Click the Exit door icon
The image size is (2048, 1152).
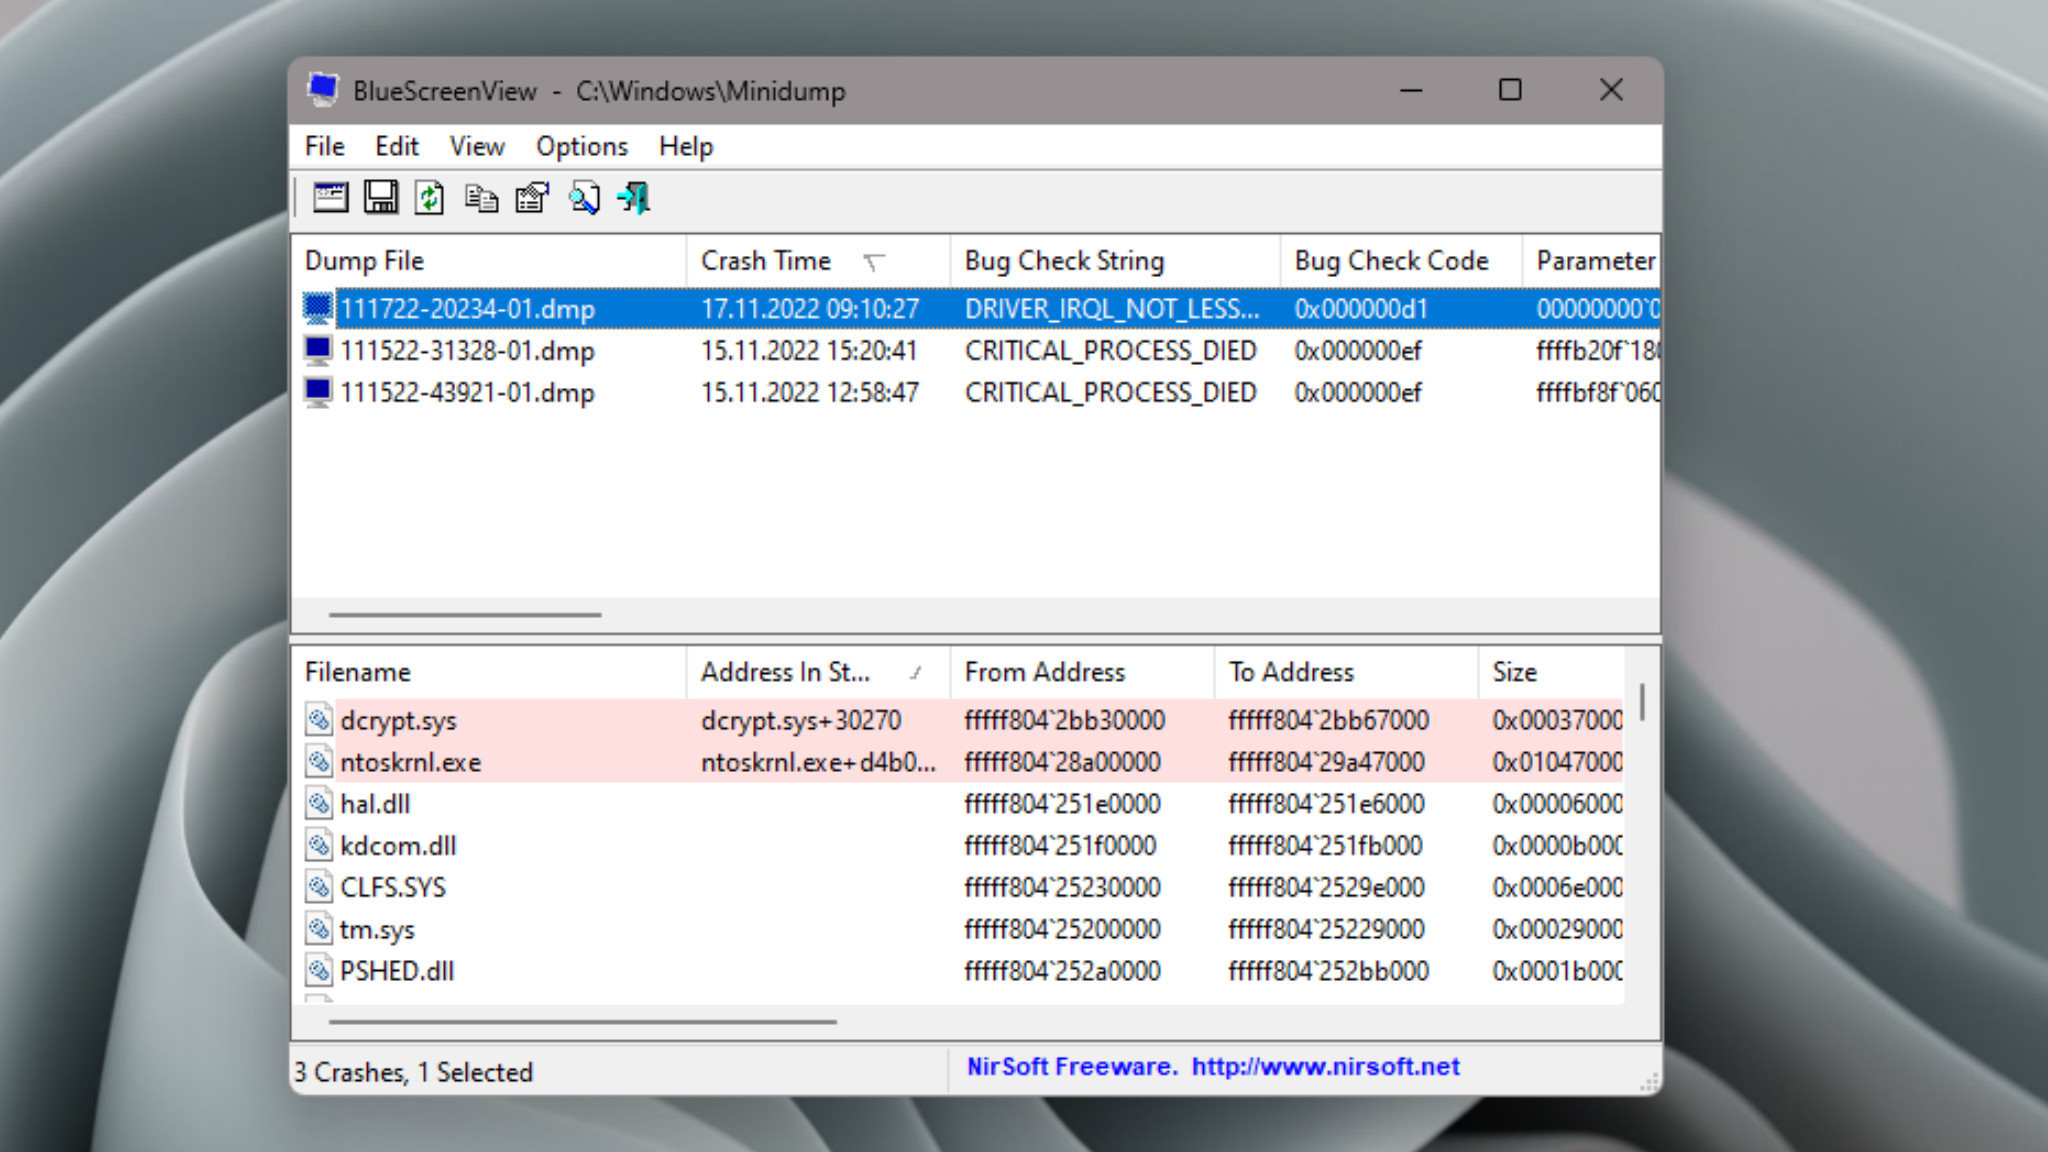(x=634, y=198)
